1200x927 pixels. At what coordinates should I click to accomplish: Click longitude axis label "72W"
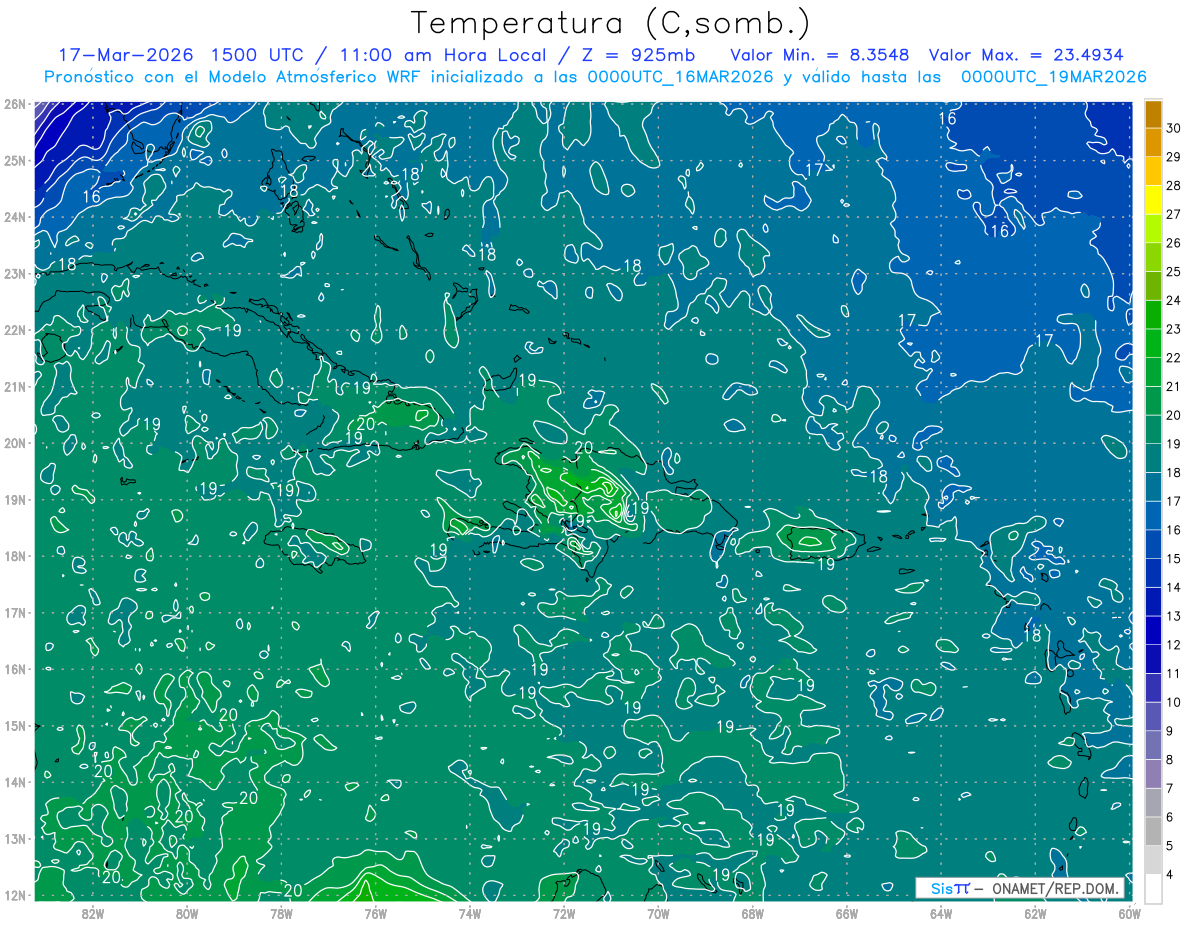564,913
